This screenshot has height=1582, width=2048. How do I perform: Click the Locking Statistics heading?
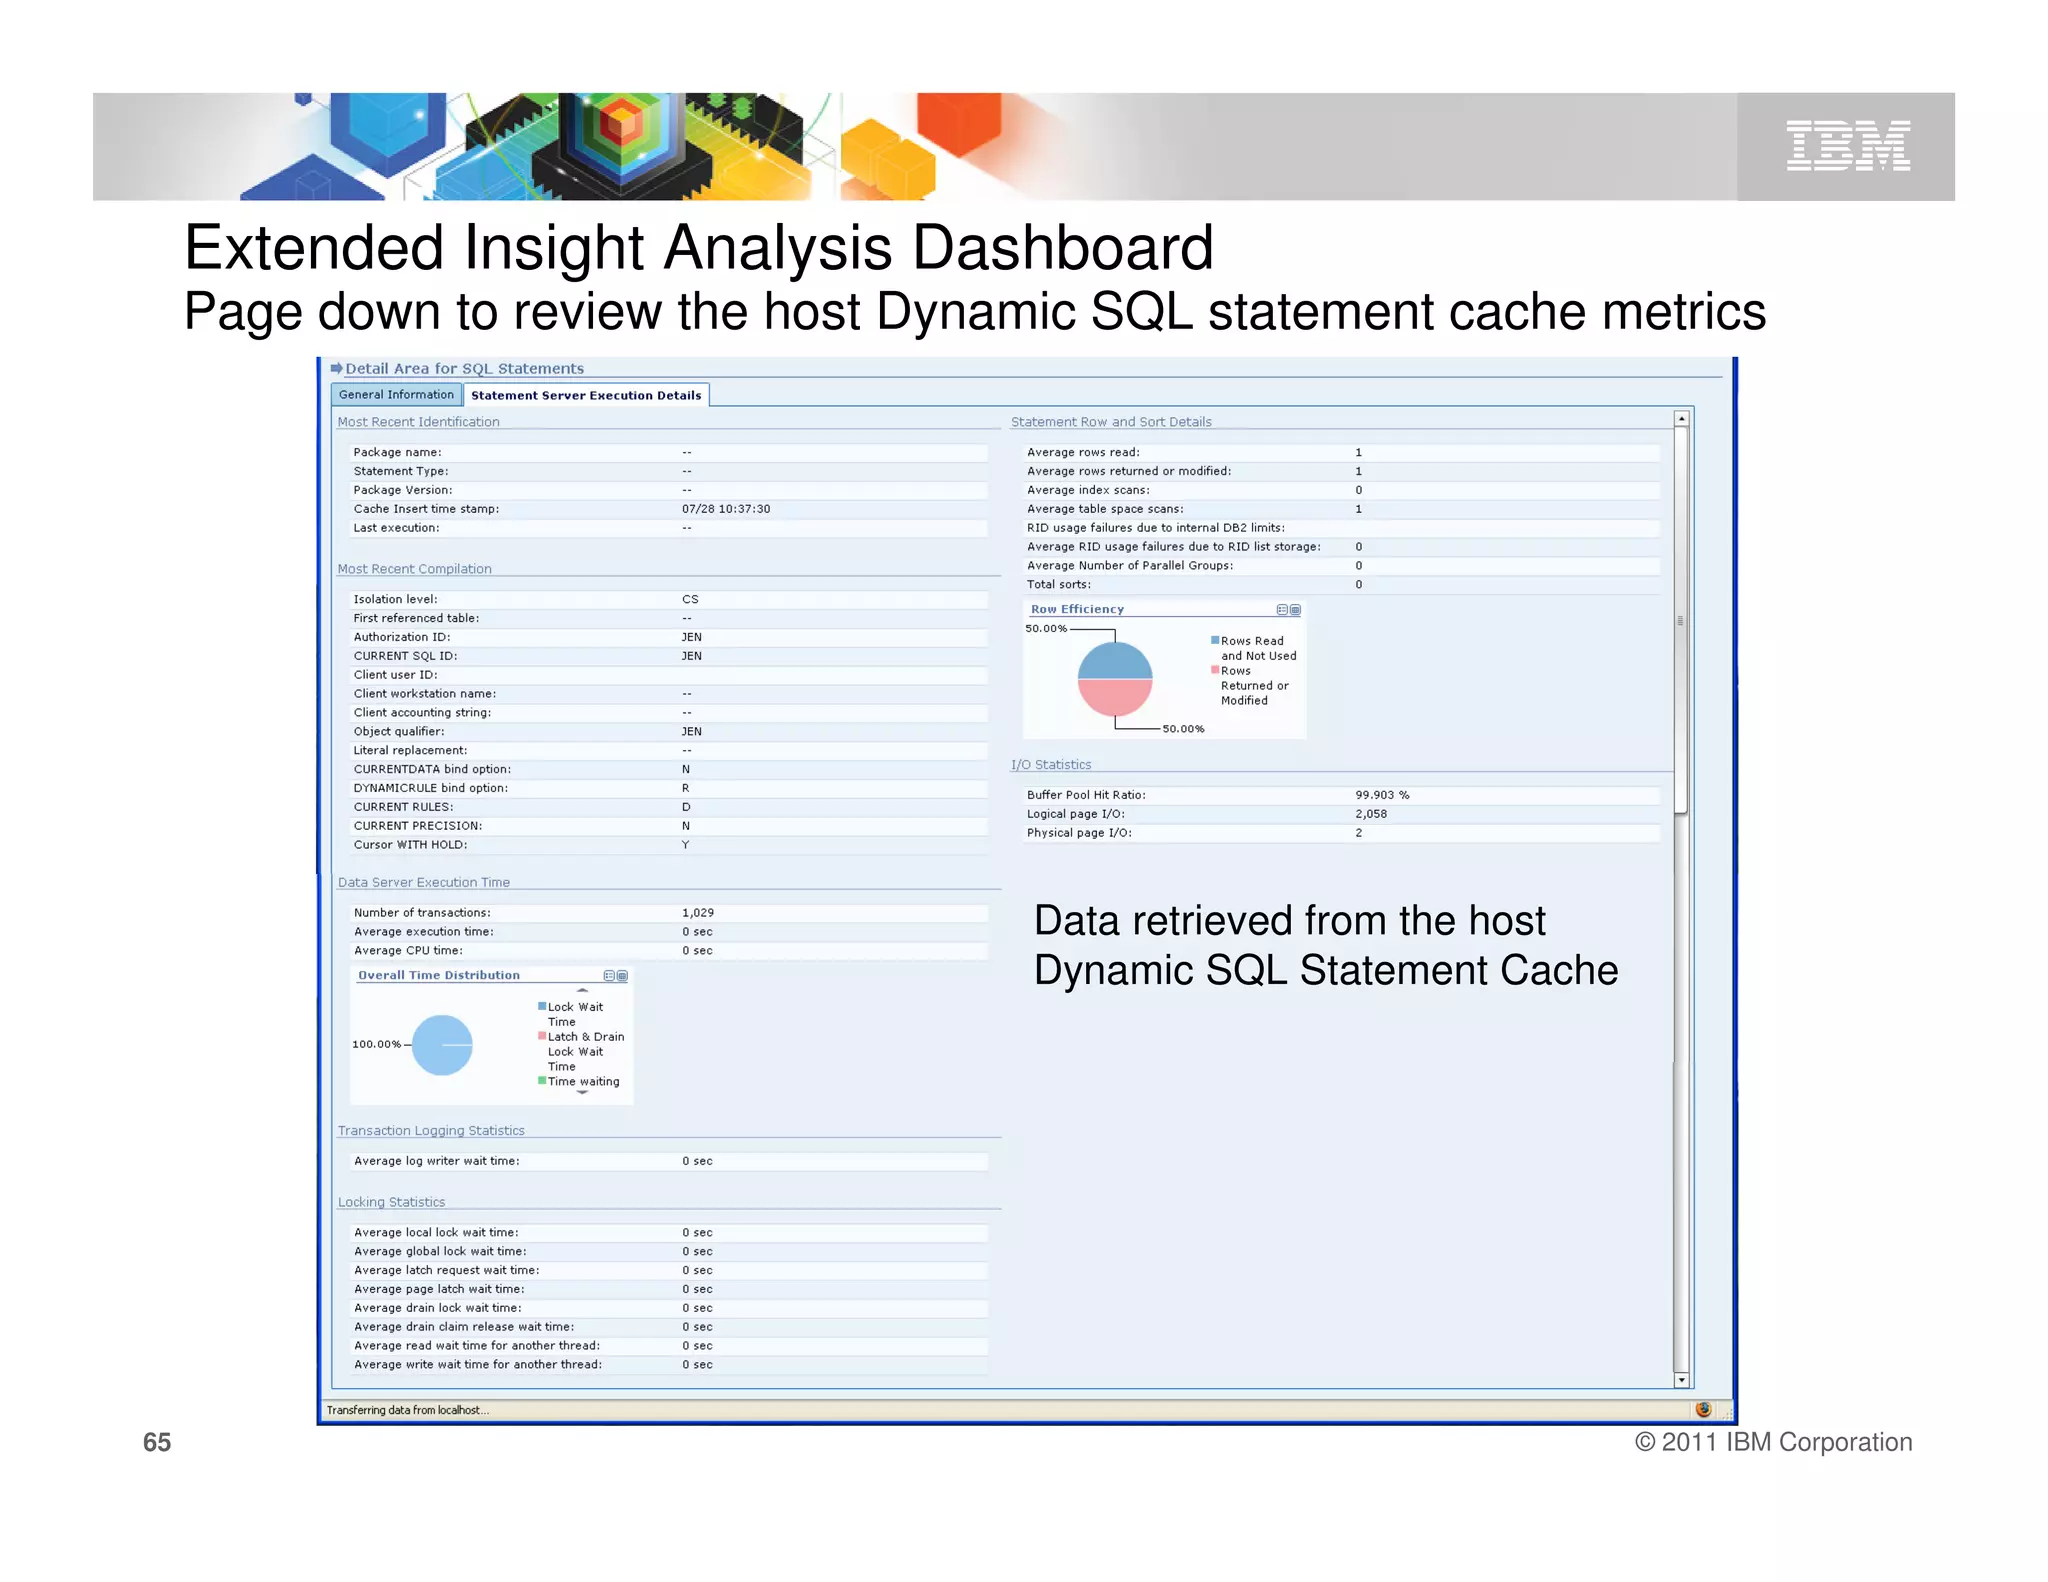click(391, 1202)
